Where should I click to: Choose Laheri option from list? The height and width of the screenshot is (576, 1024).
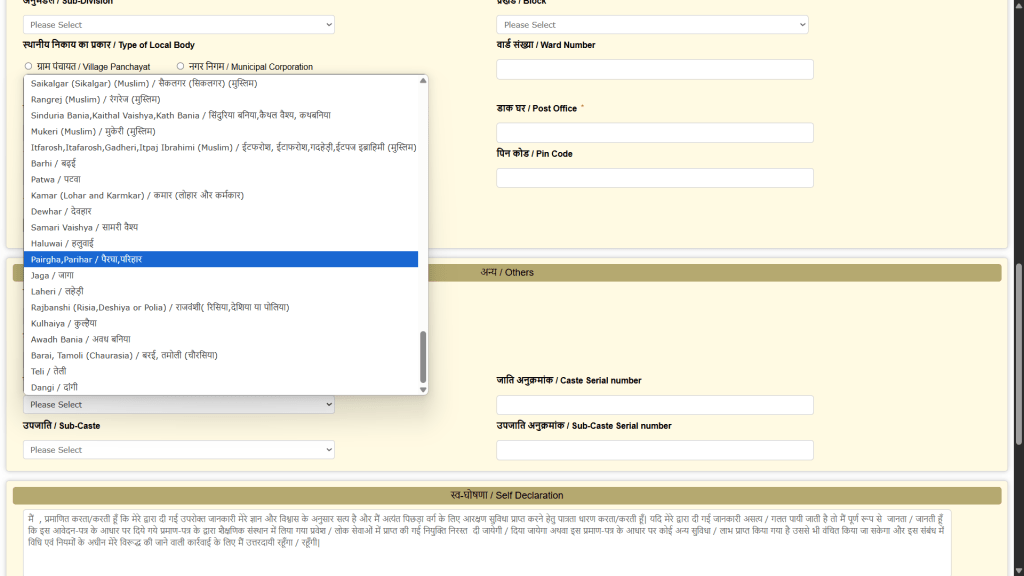click(x=221, y=291)
